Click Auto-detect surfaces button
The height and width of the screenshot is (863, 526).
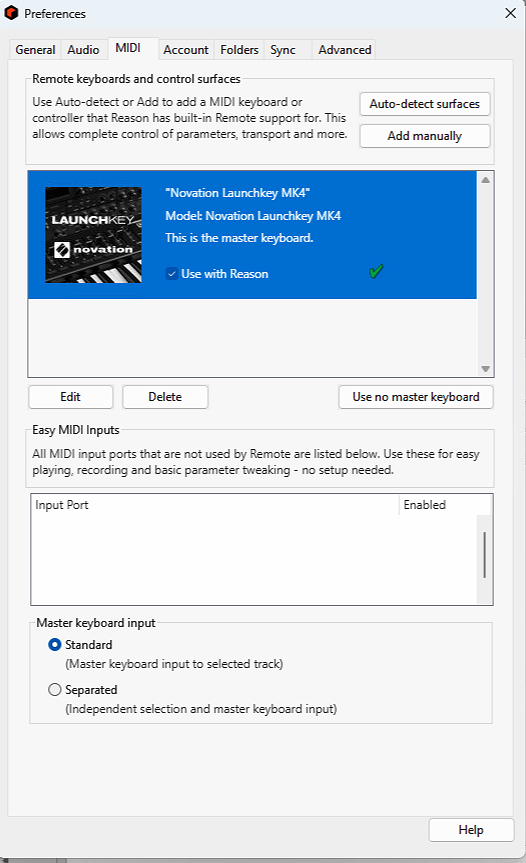425,104
